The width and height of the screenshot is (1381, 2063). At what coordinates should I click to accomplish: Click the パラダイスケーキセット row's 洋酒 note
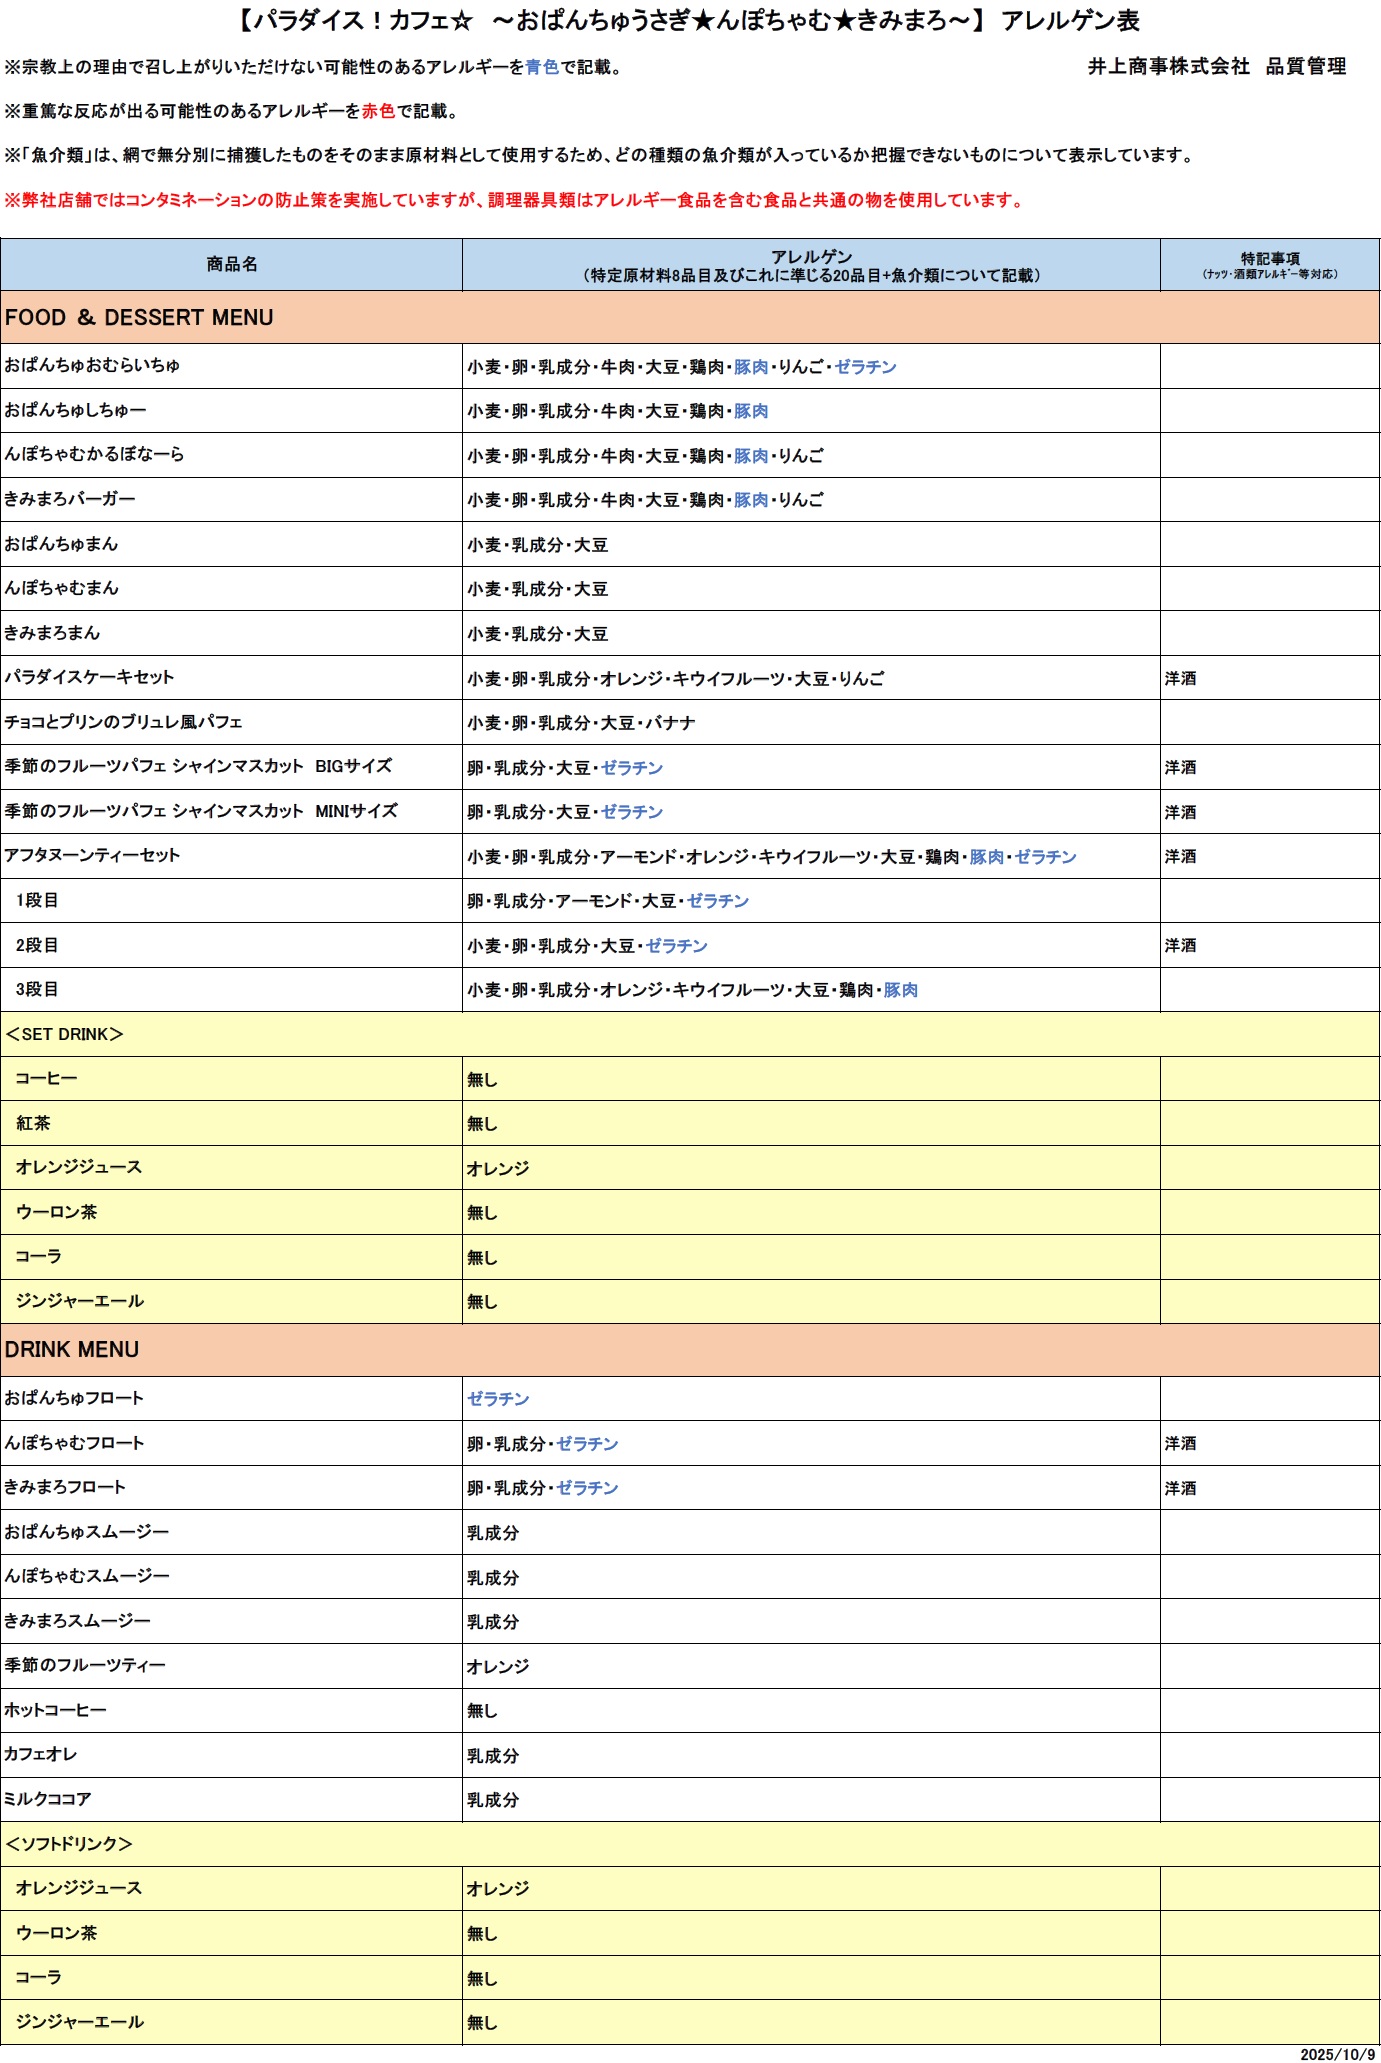(1181, 679)
